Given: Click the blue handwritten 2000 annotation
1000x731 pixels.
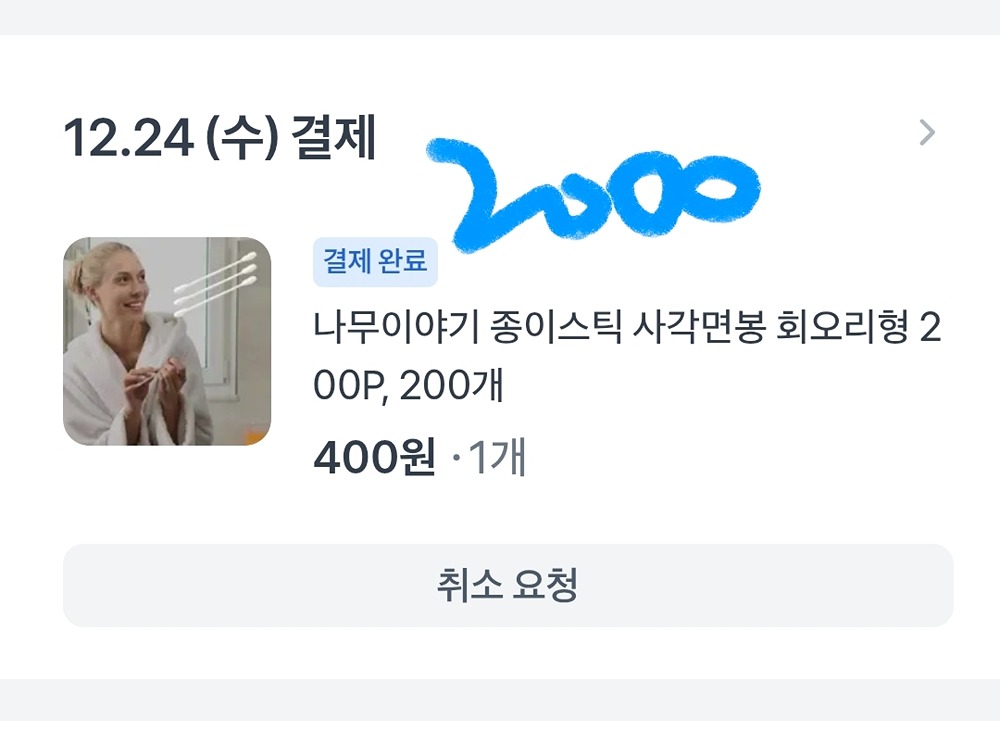Looking at the screenshot, I should pos(593,195).
